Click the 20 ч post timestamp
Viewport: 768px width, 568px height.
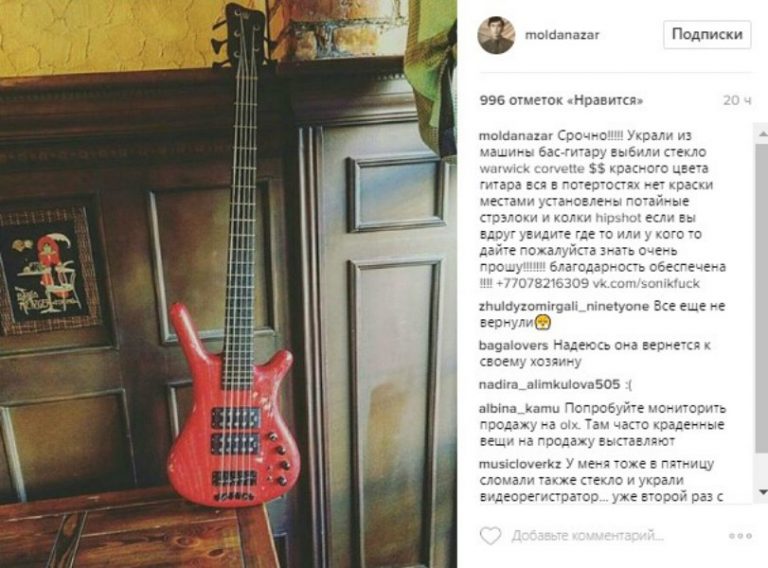[737, 100]
